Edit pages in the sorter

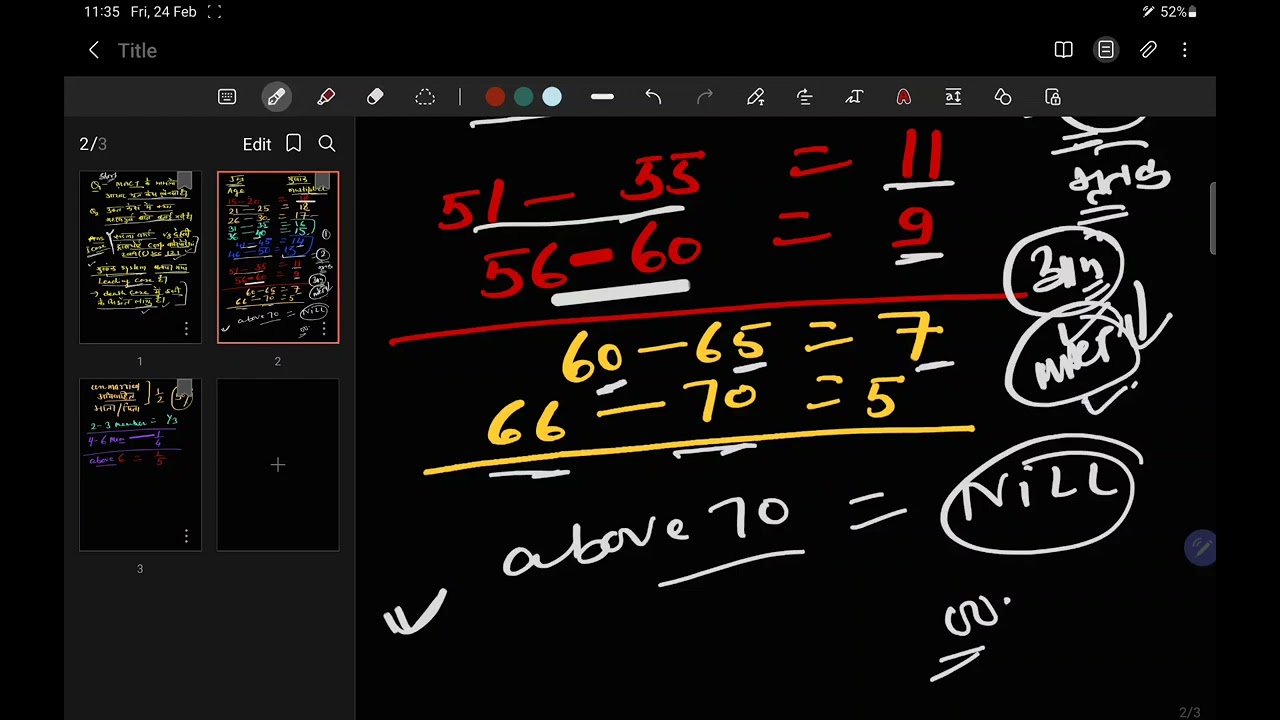[x=257, y=144]
